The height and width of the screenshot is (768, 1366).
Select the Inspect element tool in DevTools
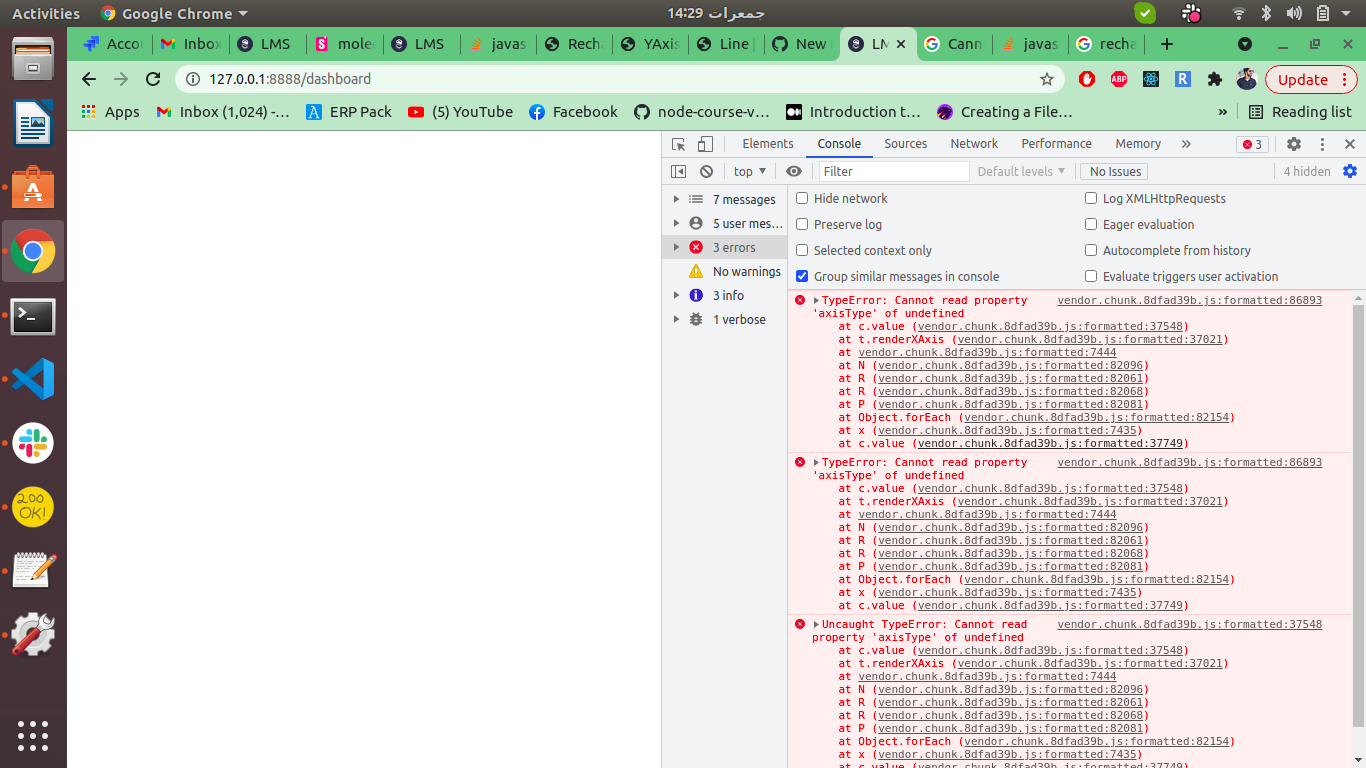[676, 144]
